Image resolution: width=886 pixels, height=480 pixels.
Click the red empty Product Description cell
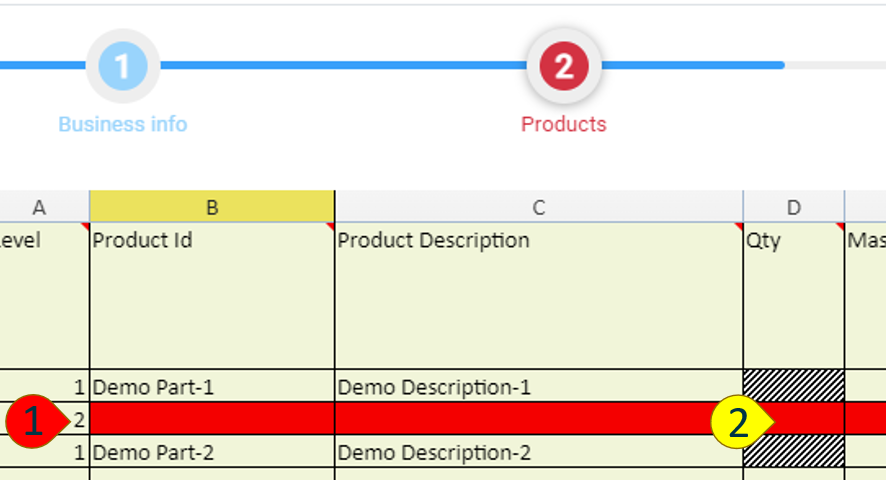click(520, 419)
